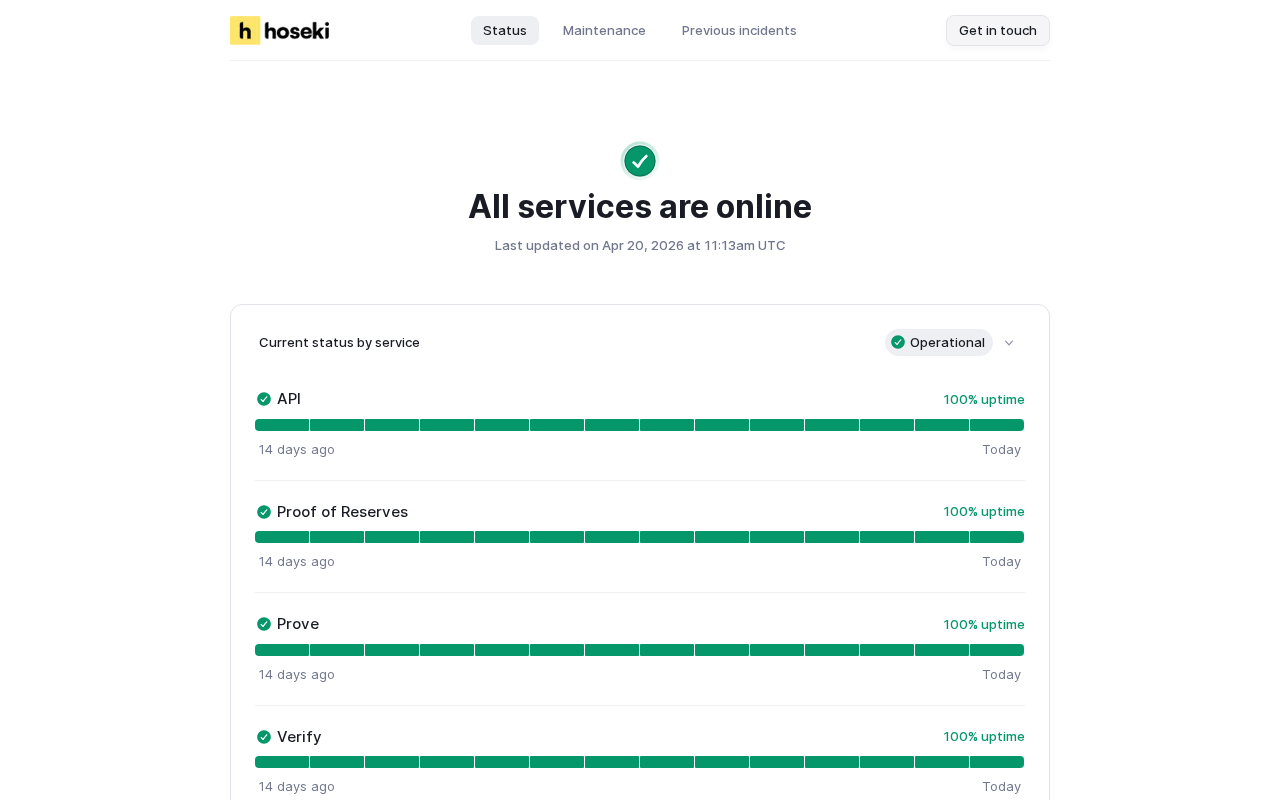This screenshot has width=1280, height=800.
Task: Click the check icon beside Proof of Reserves
Action: 264,512
